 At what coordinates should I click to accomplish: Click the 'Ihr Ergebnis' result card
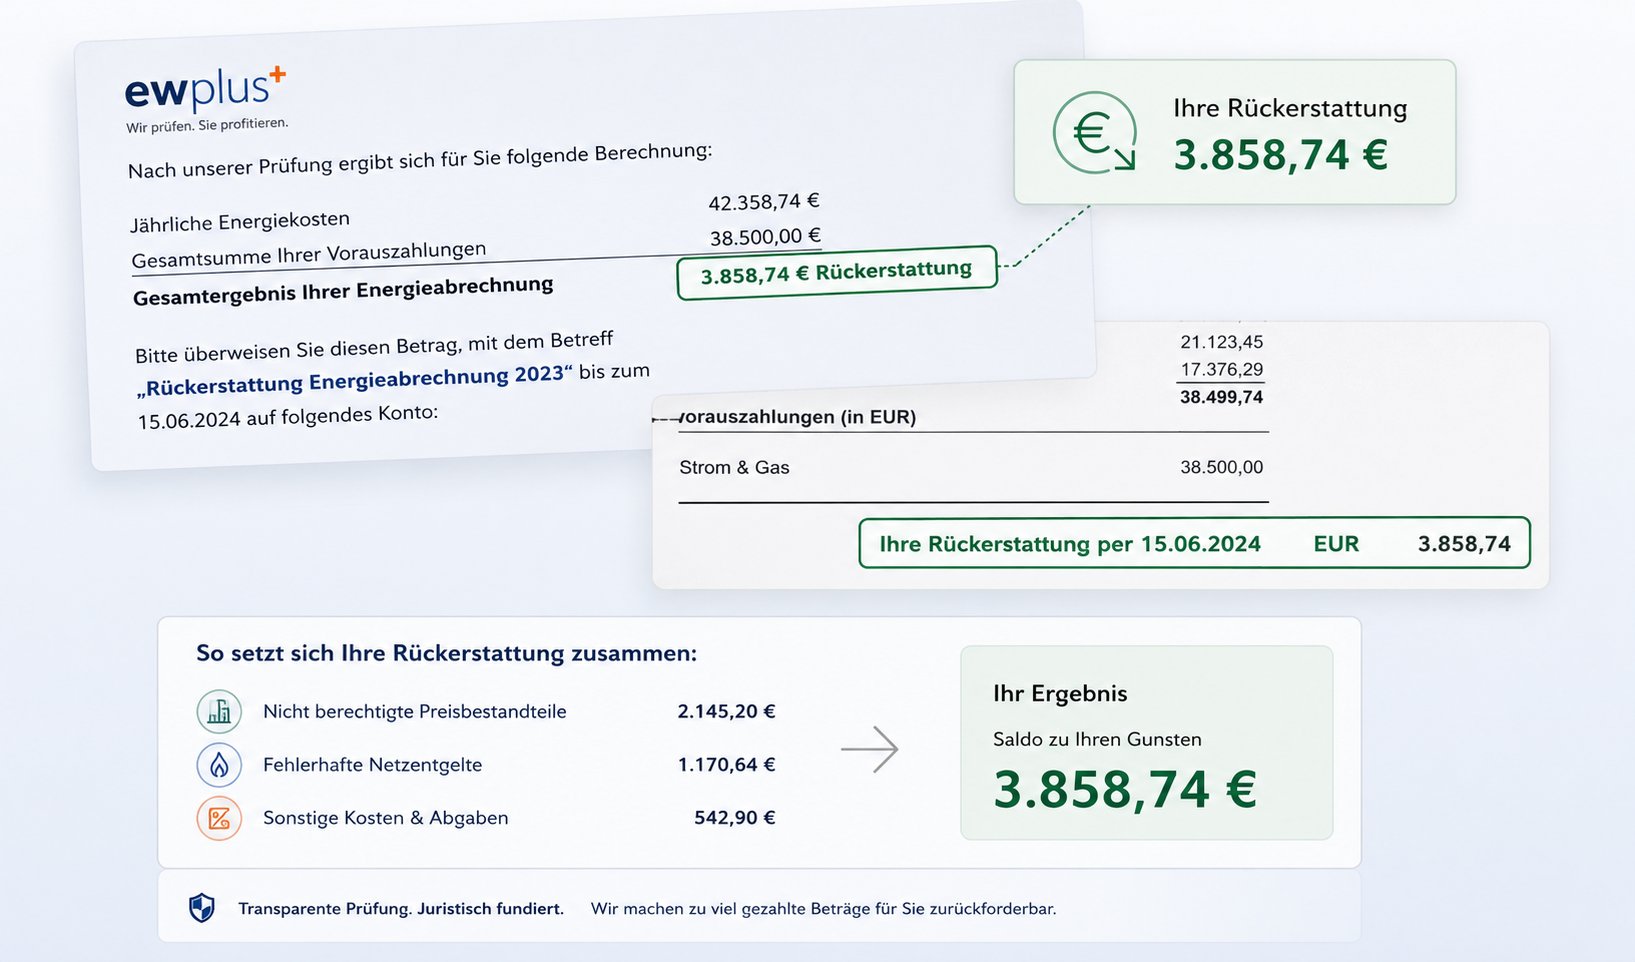pyautogui.click(x=1147, y=743)
